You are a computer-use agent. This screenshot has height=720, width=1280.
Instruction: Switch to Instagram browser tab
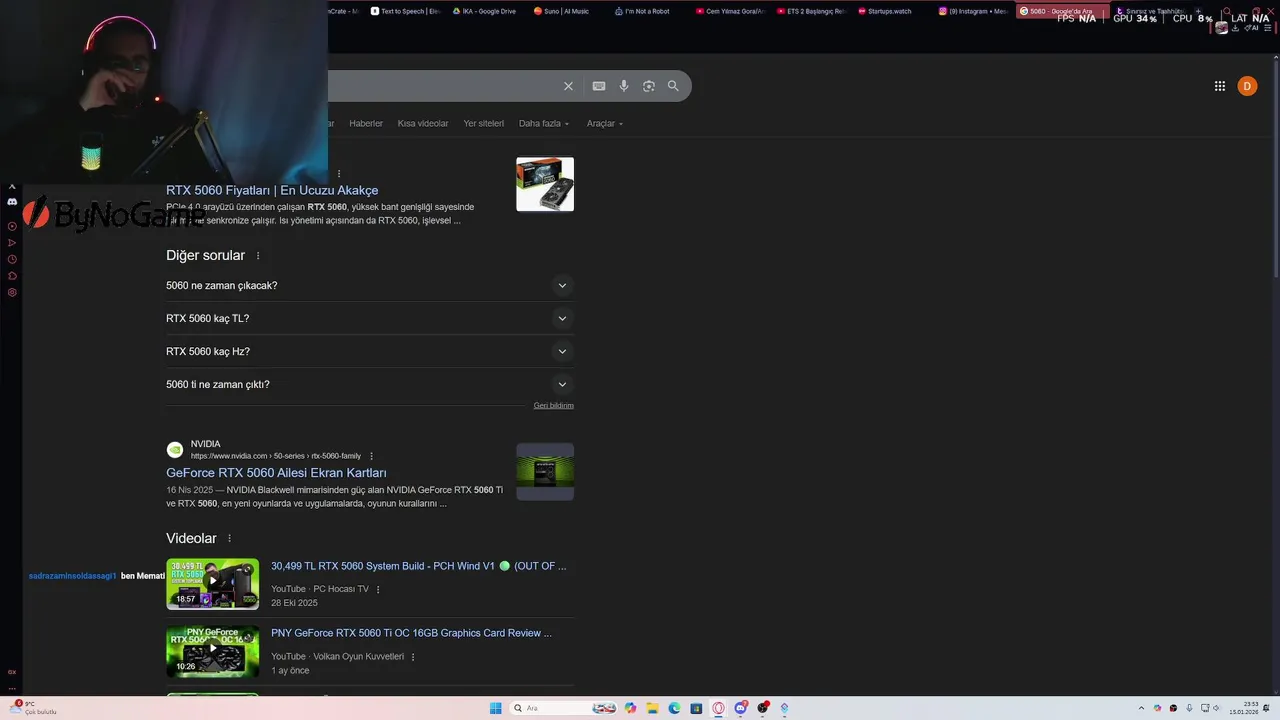coord(971,11)
